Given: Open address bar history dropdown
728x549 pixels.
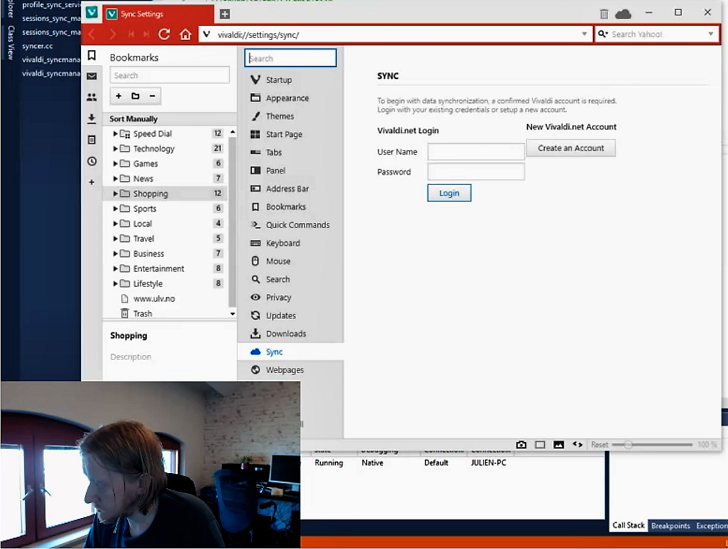Looking at the screenshot, I should (584, 34).
